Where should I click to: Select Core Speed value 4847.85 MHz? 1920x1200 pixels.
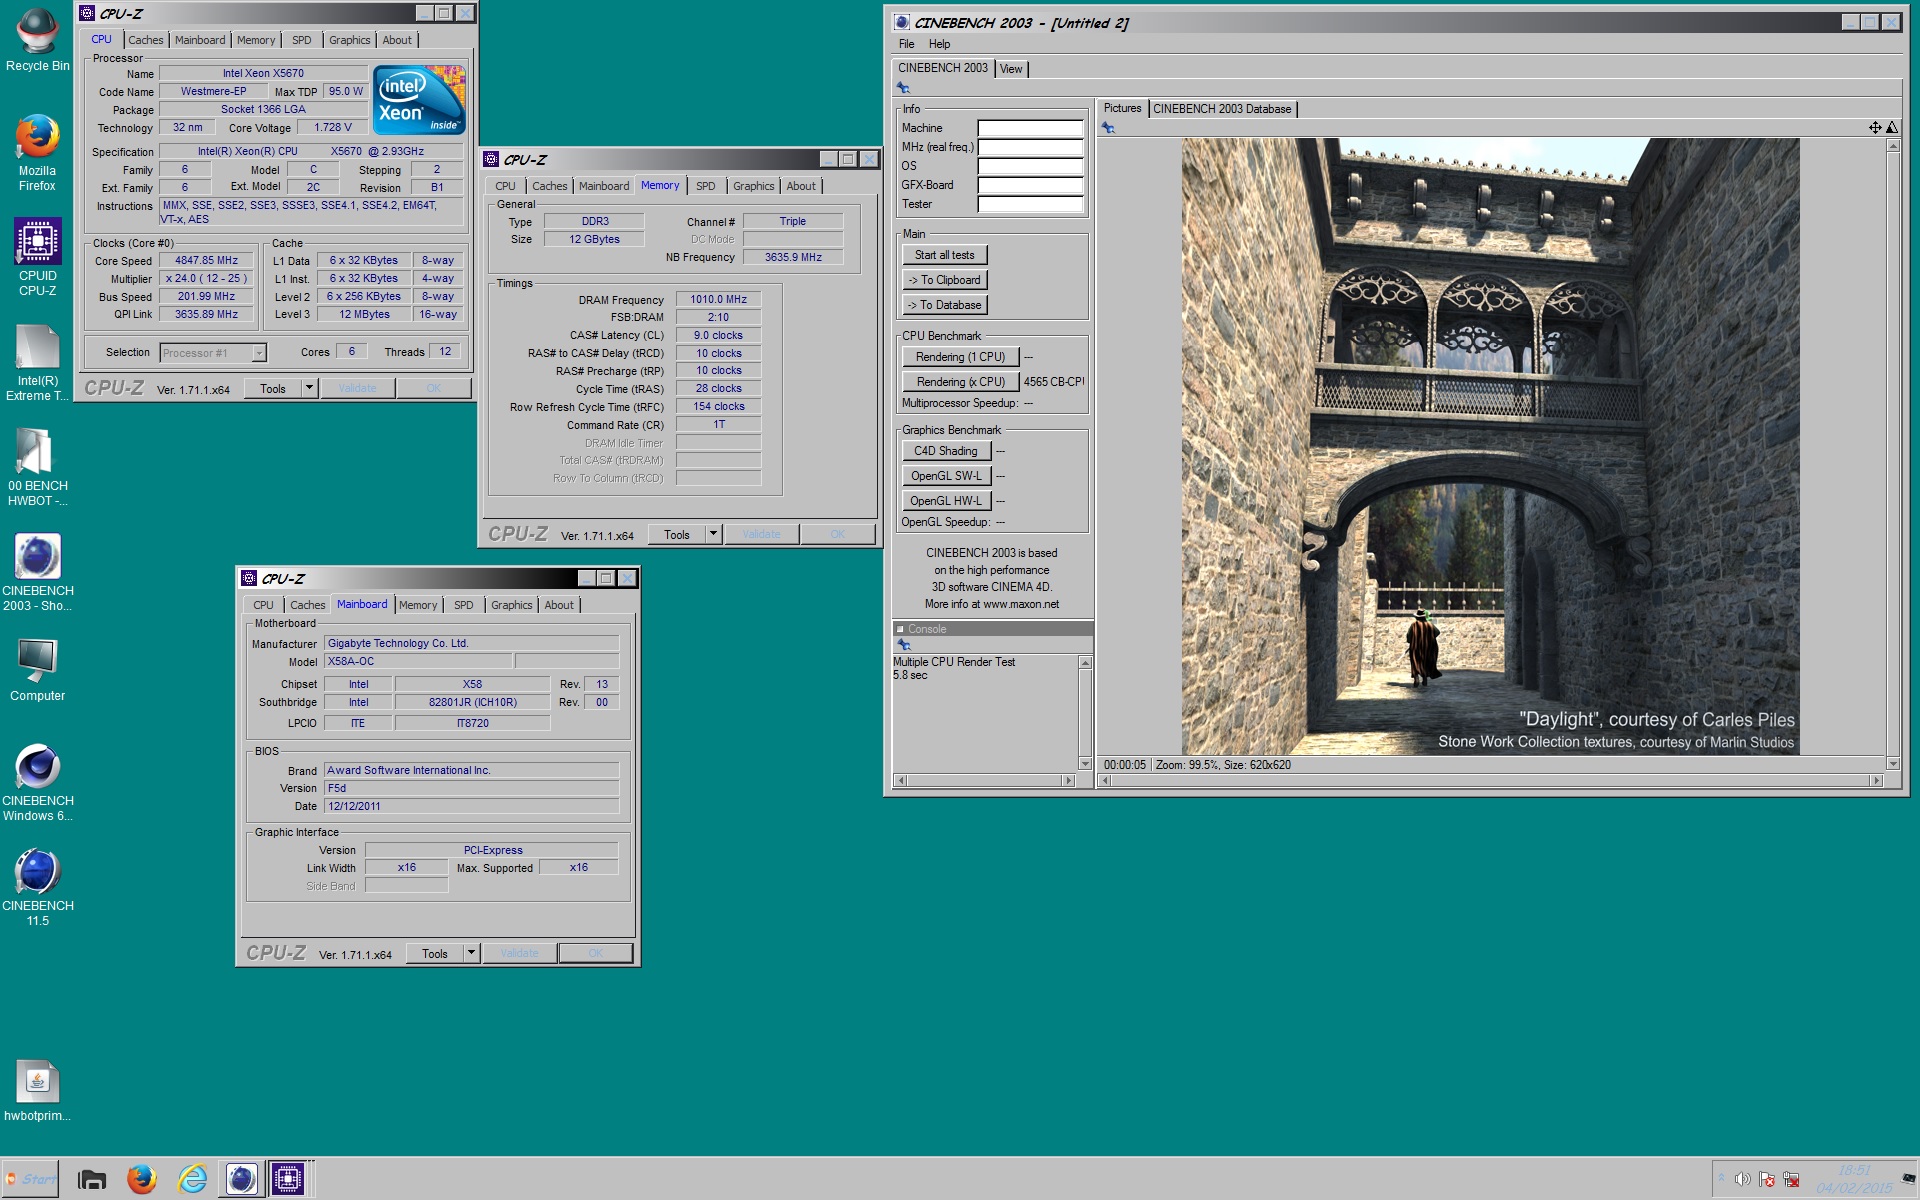[x=206, y=260]
